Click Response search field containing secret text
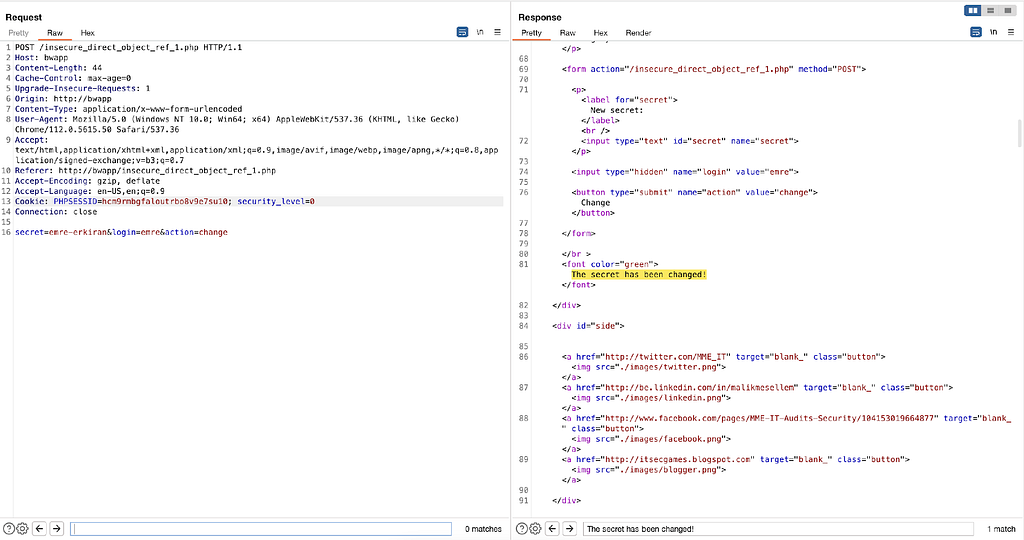 pyautogui.click(x=777, y=528)
